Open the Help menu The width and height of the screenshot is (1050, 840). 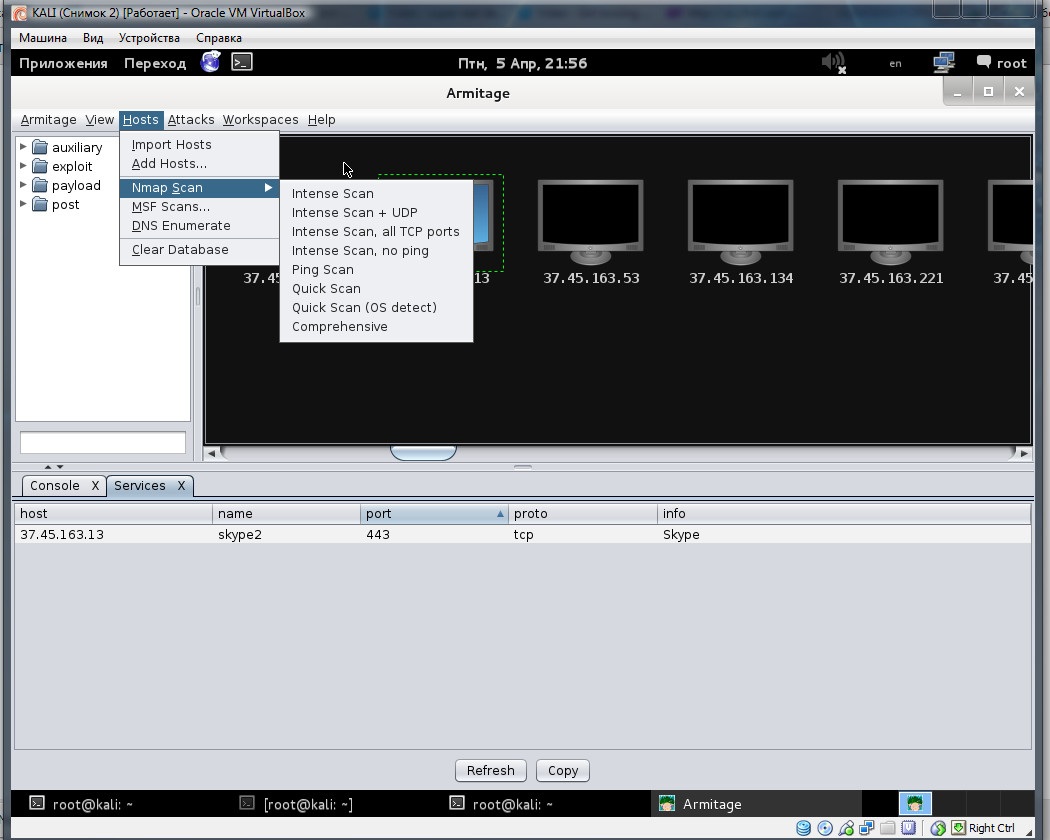[x=321, y=120]
